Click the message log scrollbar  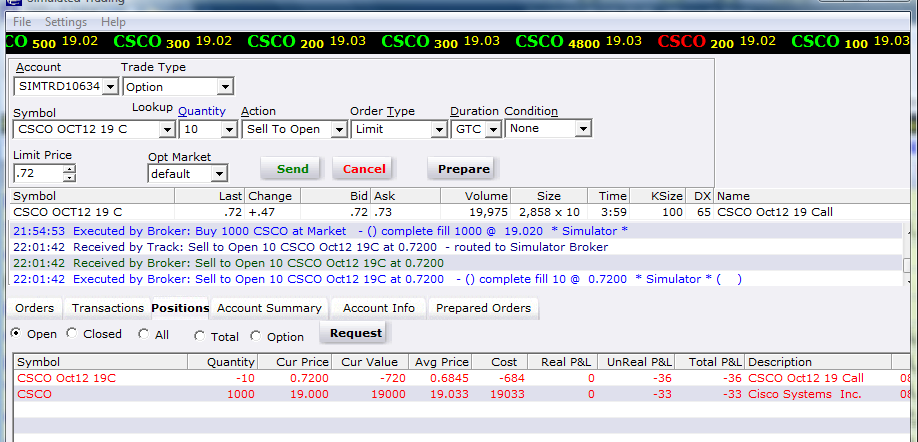[907, 255]
